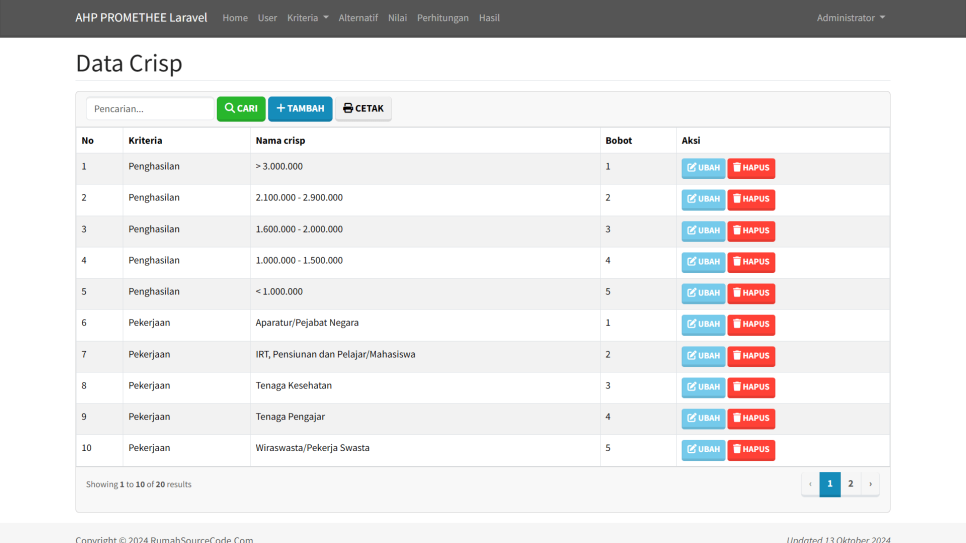
Task: Edit the Wiraswasta/Pekerja Swasta entry
Action: point(703,449)
